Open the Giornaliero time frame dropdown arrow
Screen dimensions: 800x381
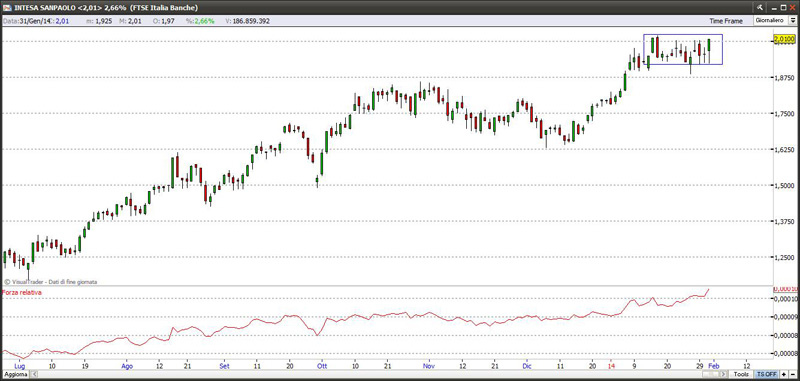click(793, 21)
